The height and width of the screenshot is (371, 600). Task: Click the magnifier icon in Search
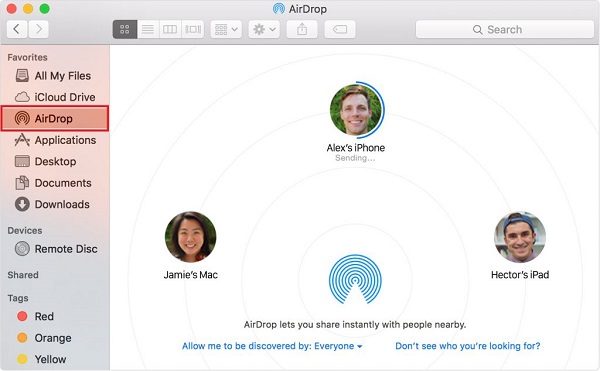(x=478, y=29)
